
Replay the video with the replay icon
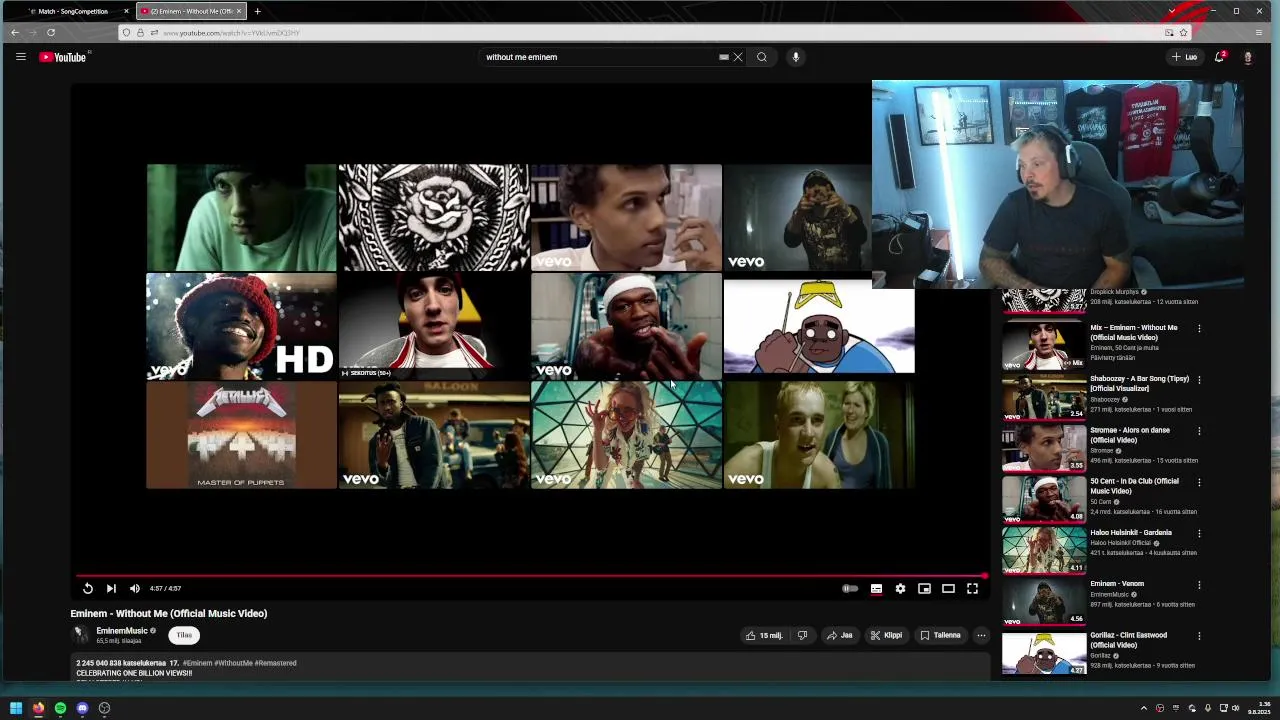tap(88, 589)
